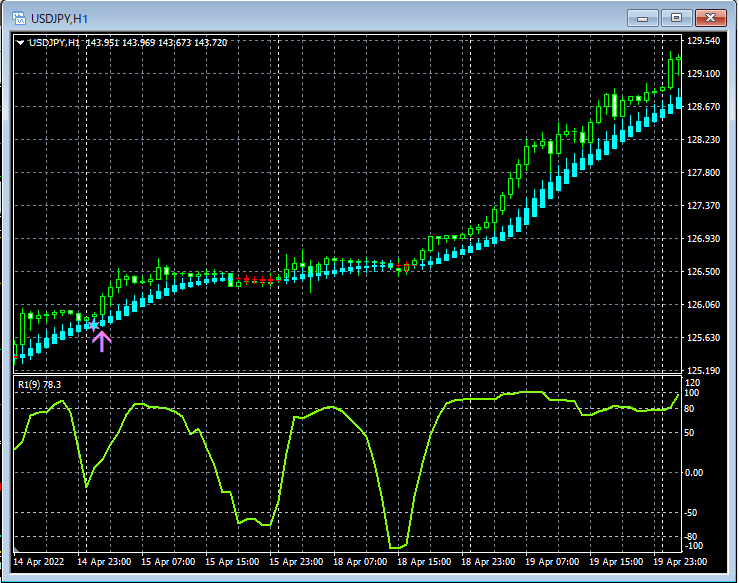The width and height of the screenshot is (739, 583).
Task: Select the R1(9) 78.3 indicator label
Action: pos(40,385)
